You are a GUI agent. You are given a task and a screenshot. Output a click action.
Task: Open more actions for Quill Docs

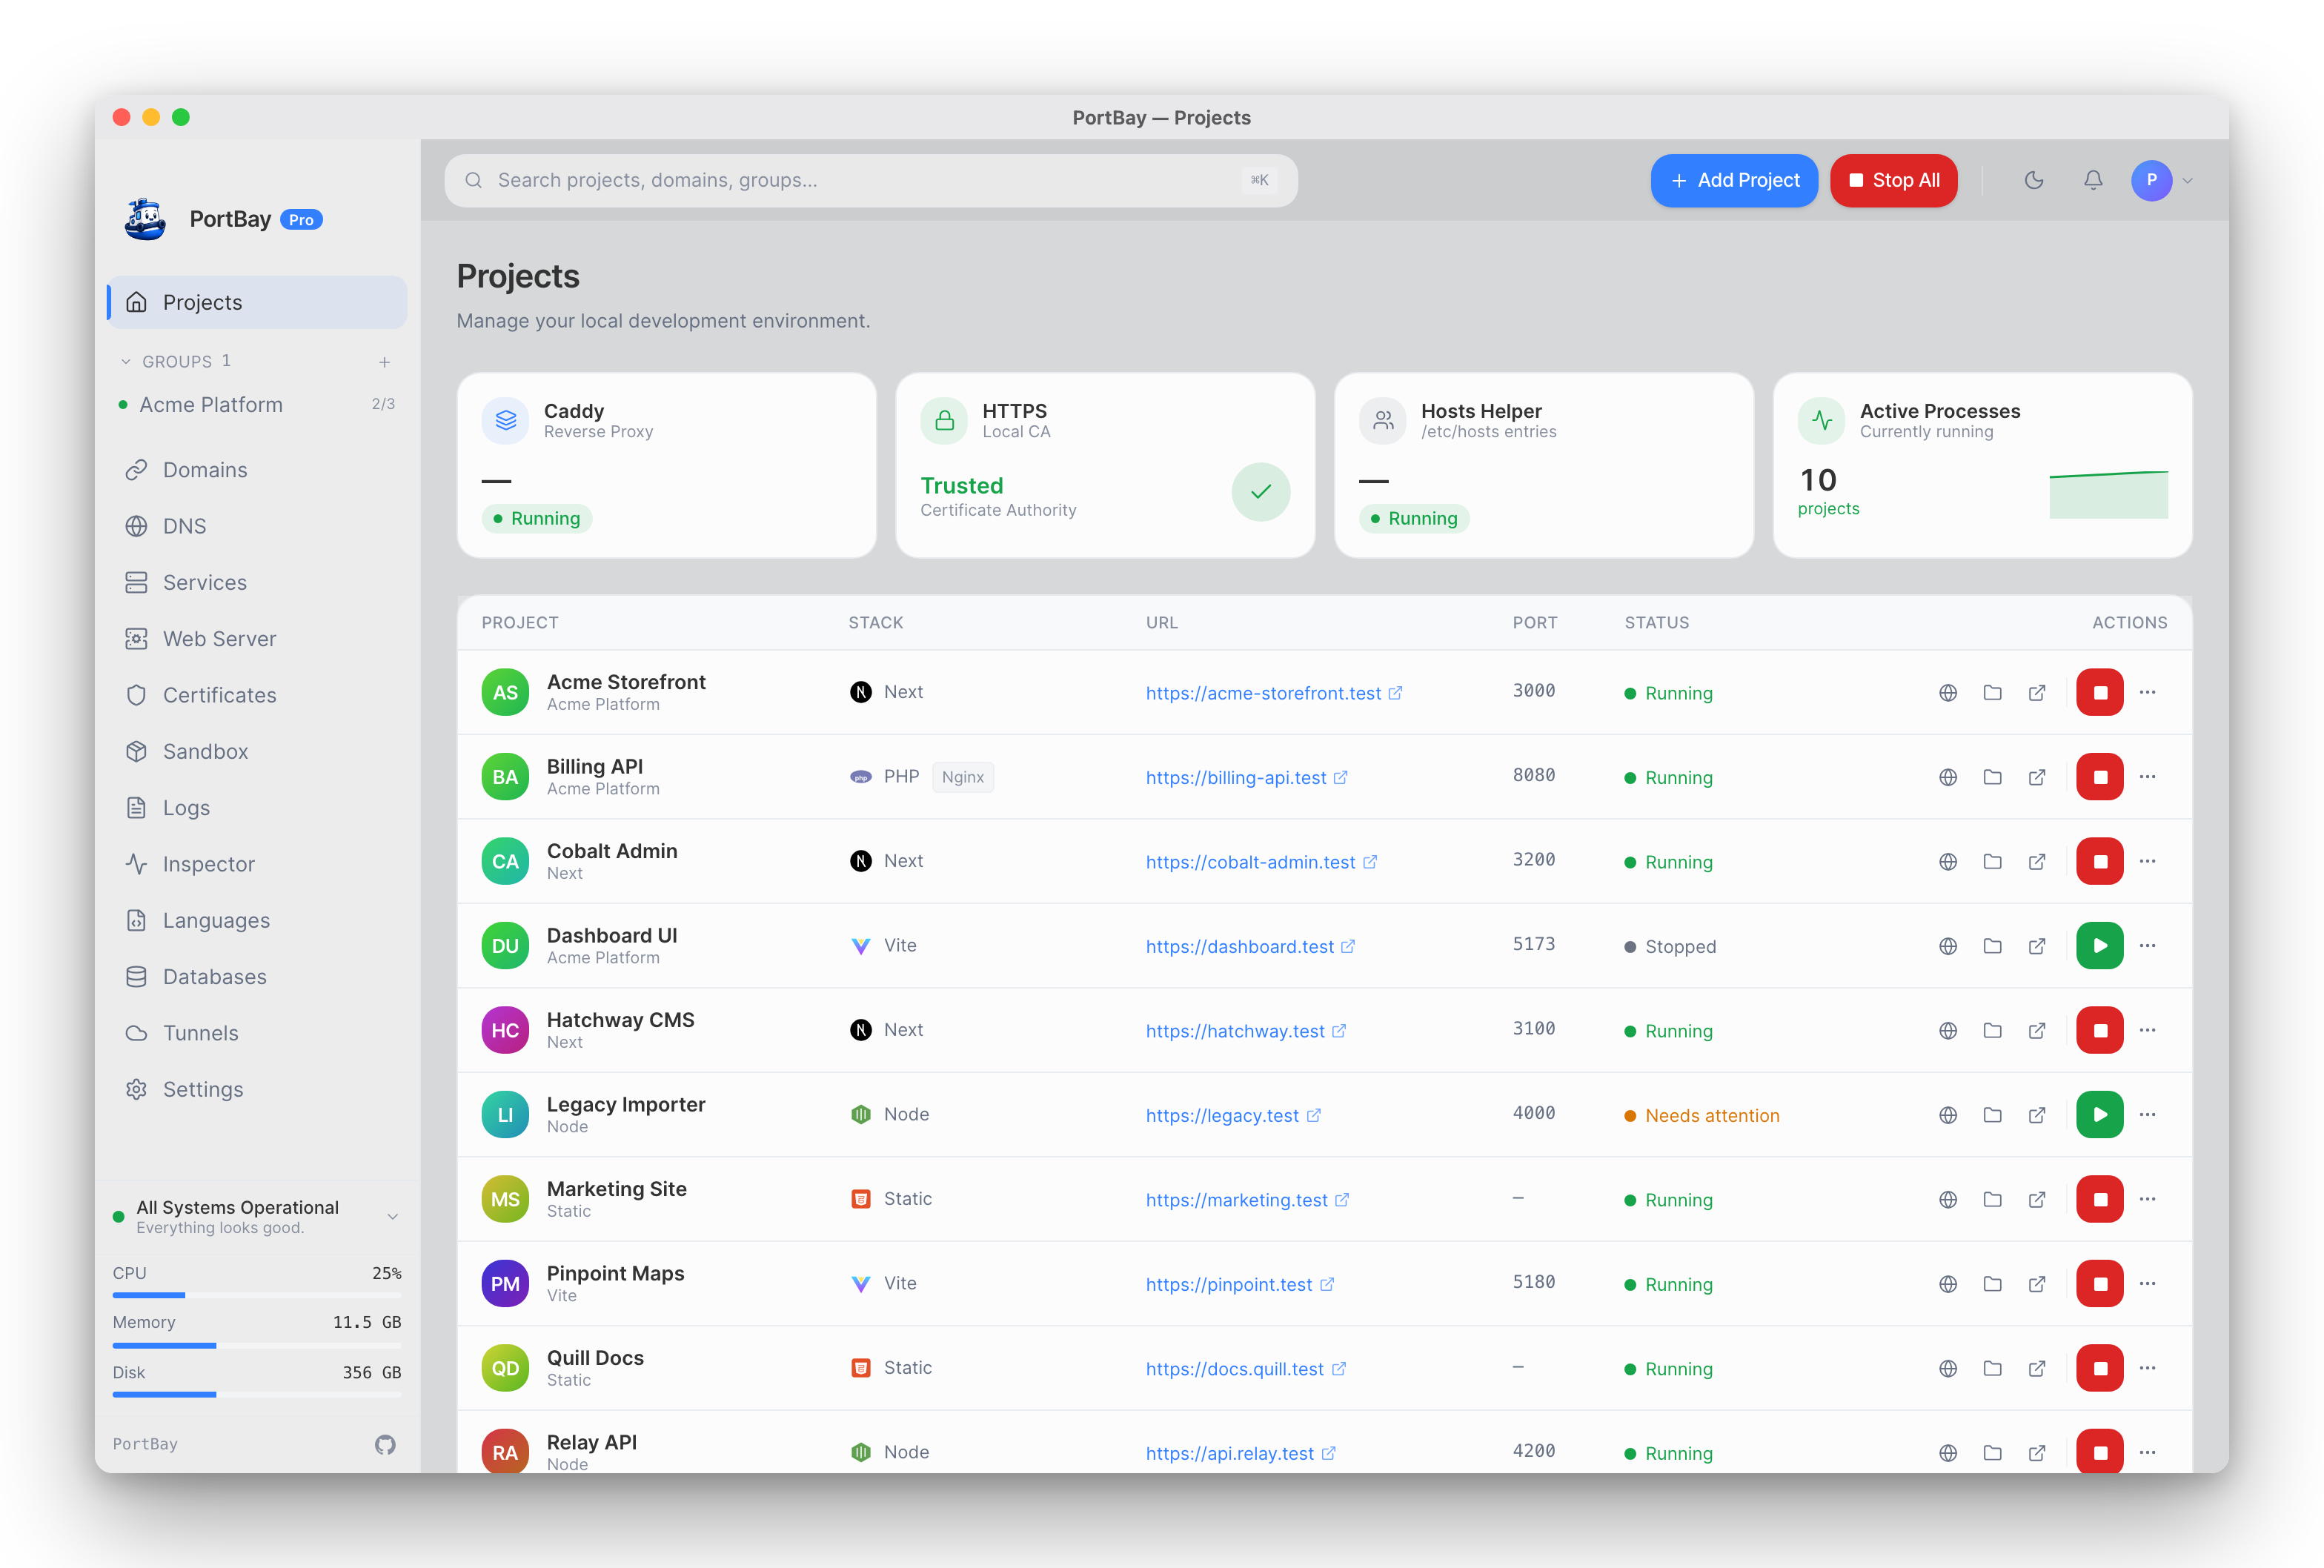(2147, 1368)
